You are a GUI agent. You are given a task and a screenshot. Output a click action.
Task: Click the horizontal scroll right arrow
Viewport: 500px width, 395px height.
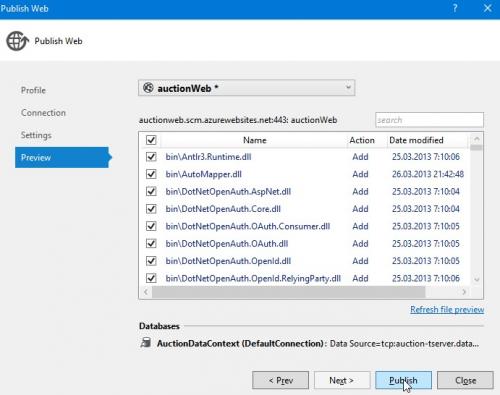[464, 292]
